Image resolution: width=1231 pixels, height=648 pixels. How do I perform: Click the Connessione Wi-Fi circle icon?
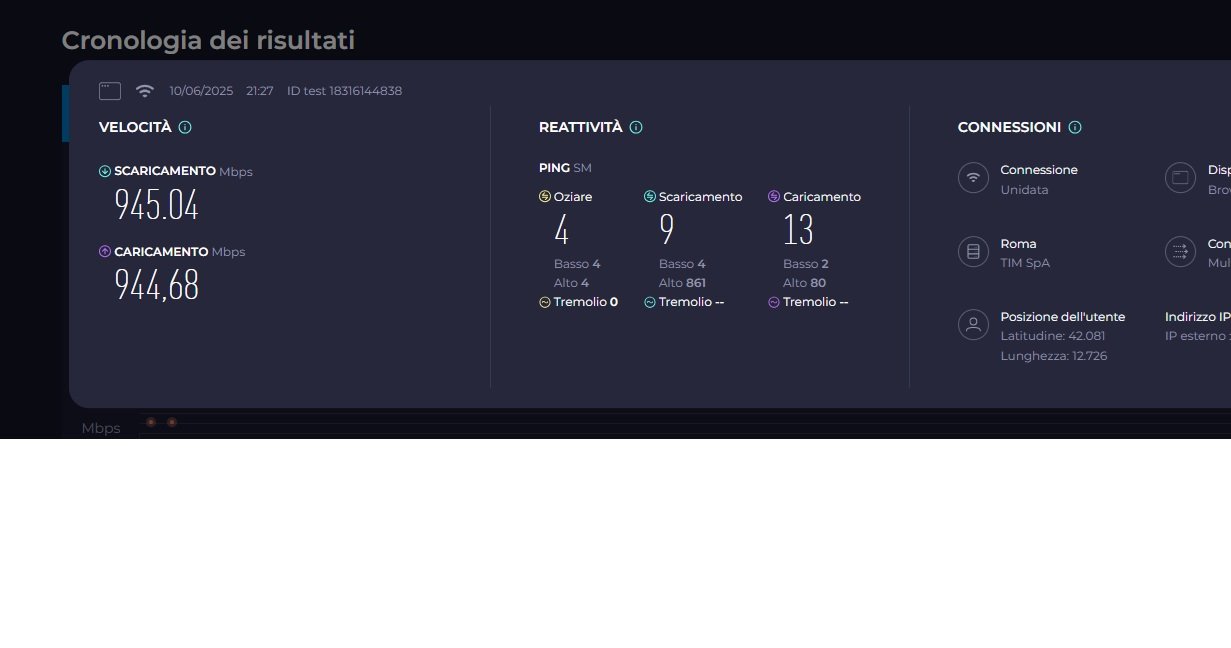tap(973, 178)
